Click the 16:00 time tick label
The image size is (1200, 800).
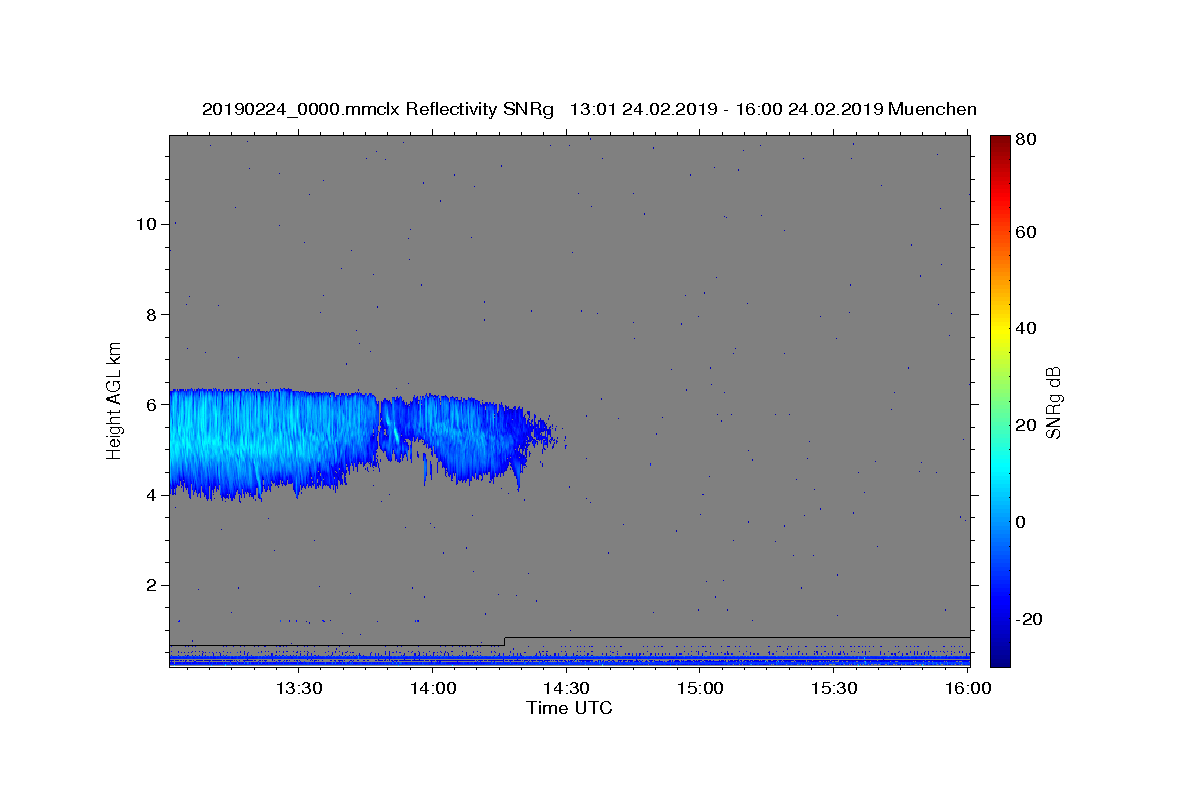(x=967, y=688)
